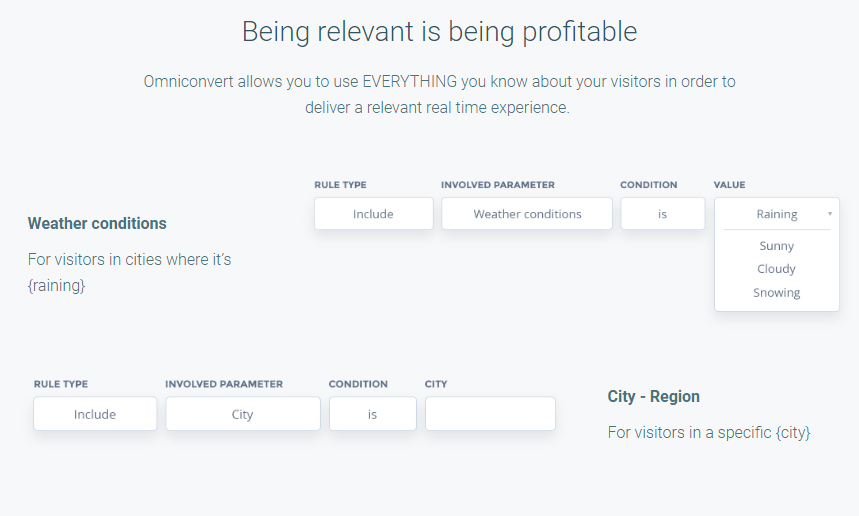The width and height of the screenshot is (859, 516).
Task: Click the Weather conditions heading
Action: click(x=97, y=223)
